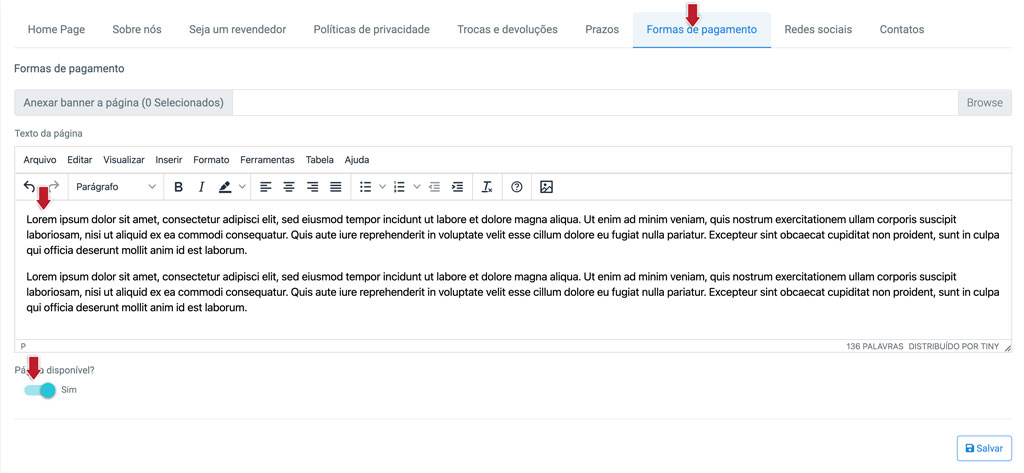Expand numbered list style dropdown arrow
Viewport: 1024px width, 473px height.
click(x=417, y=187)
